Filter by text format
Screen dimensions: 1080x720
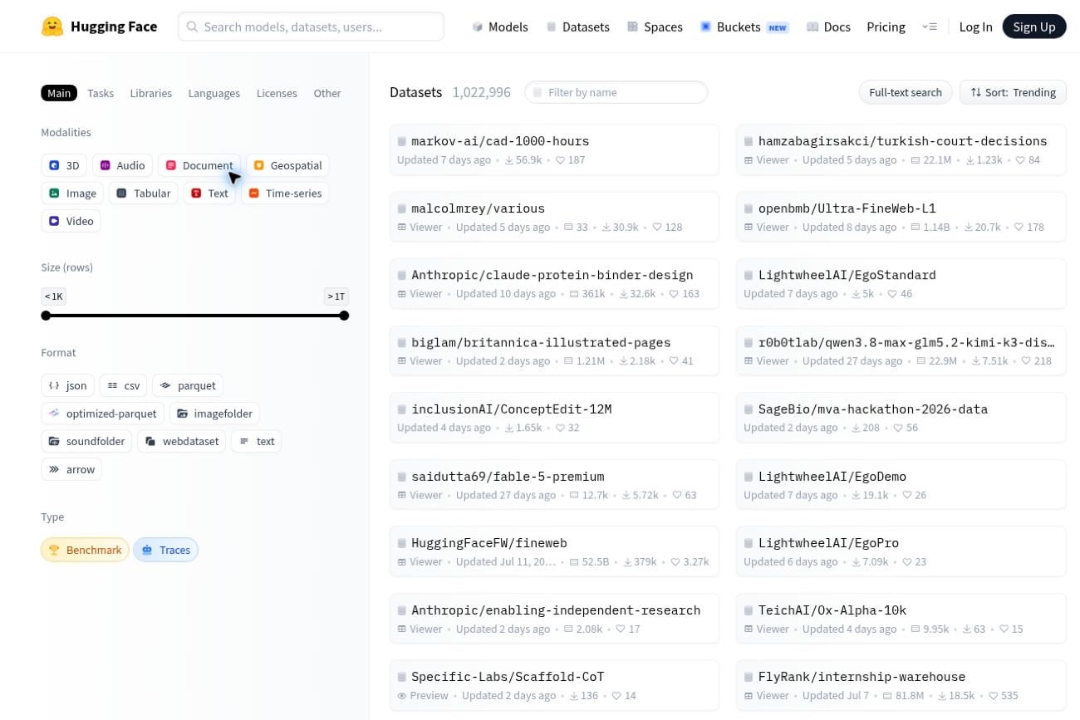(x=256, y=441)
